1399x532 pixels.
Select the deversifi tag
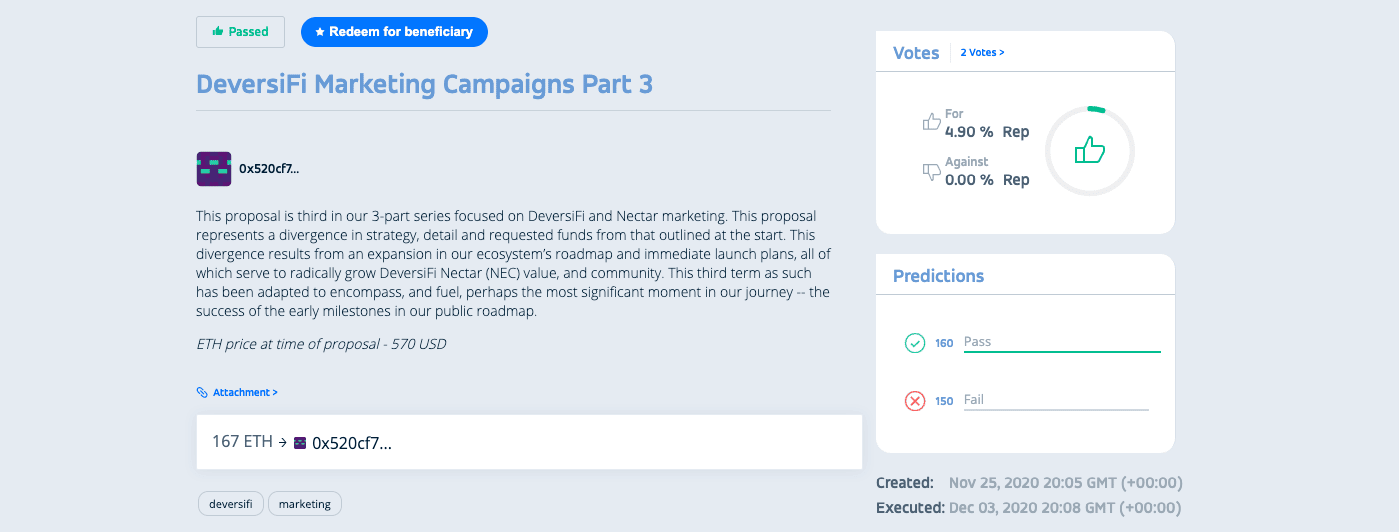coord(231,504)
